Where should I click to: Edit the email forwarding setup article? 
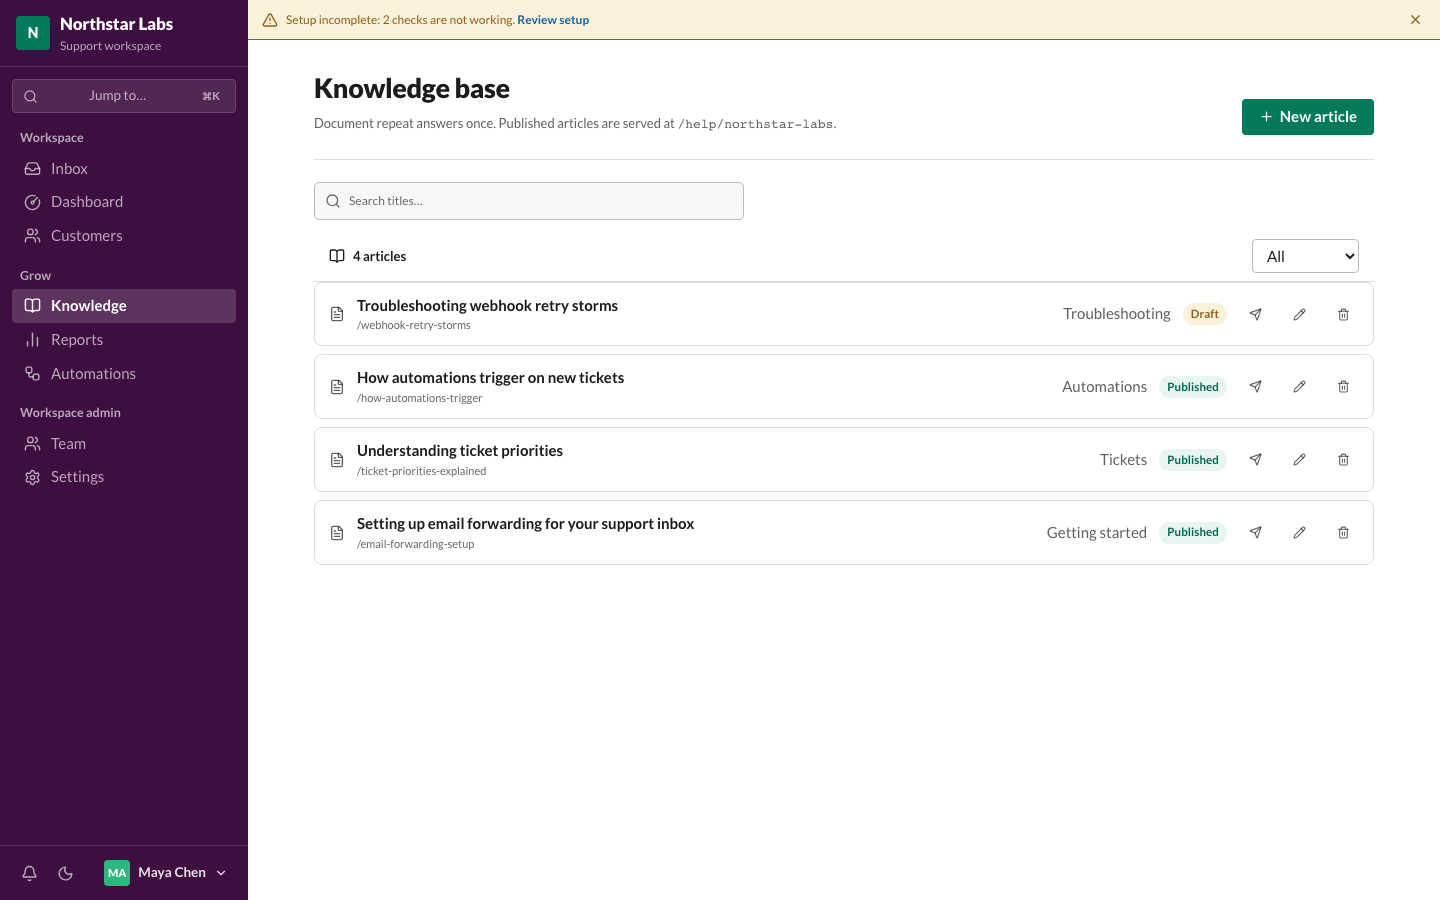pyautogui.click(x=1299, y=533)
